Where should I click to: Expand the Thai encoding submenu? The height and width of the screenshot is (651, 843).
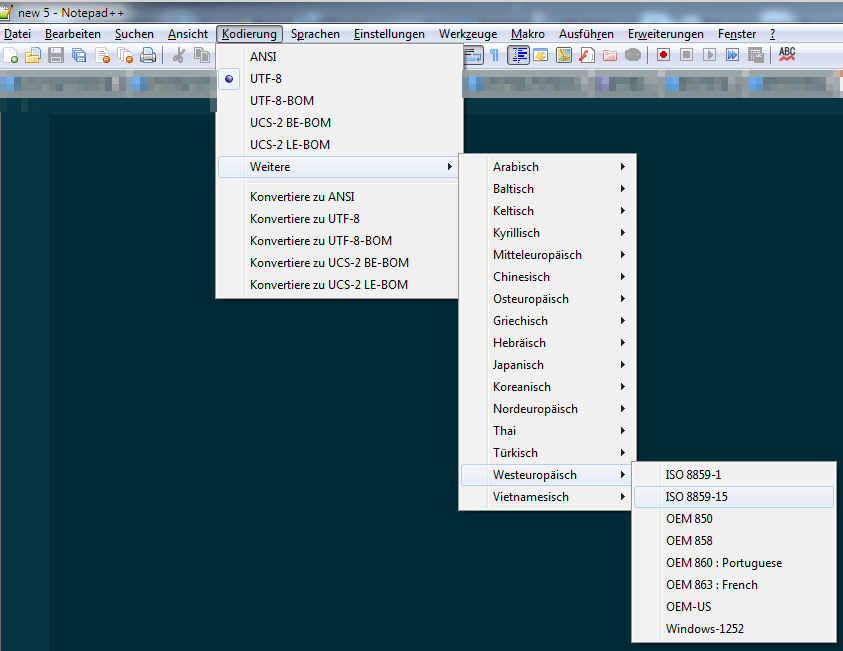coord(547,431)
